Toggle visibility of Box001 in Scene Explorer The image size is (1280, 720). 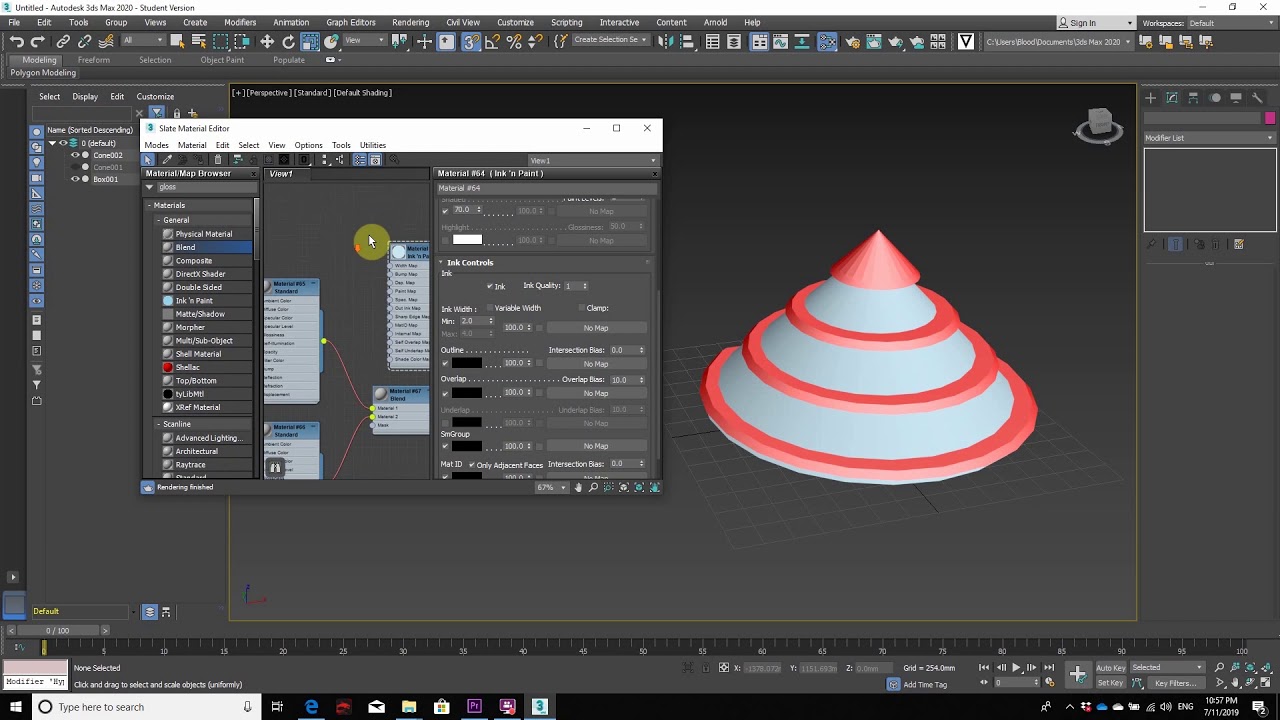click(74, 179)
